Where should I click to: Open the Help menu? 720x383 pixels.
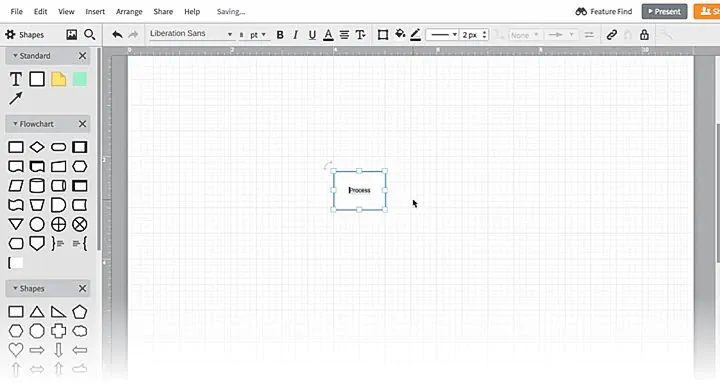click(192, 11)
